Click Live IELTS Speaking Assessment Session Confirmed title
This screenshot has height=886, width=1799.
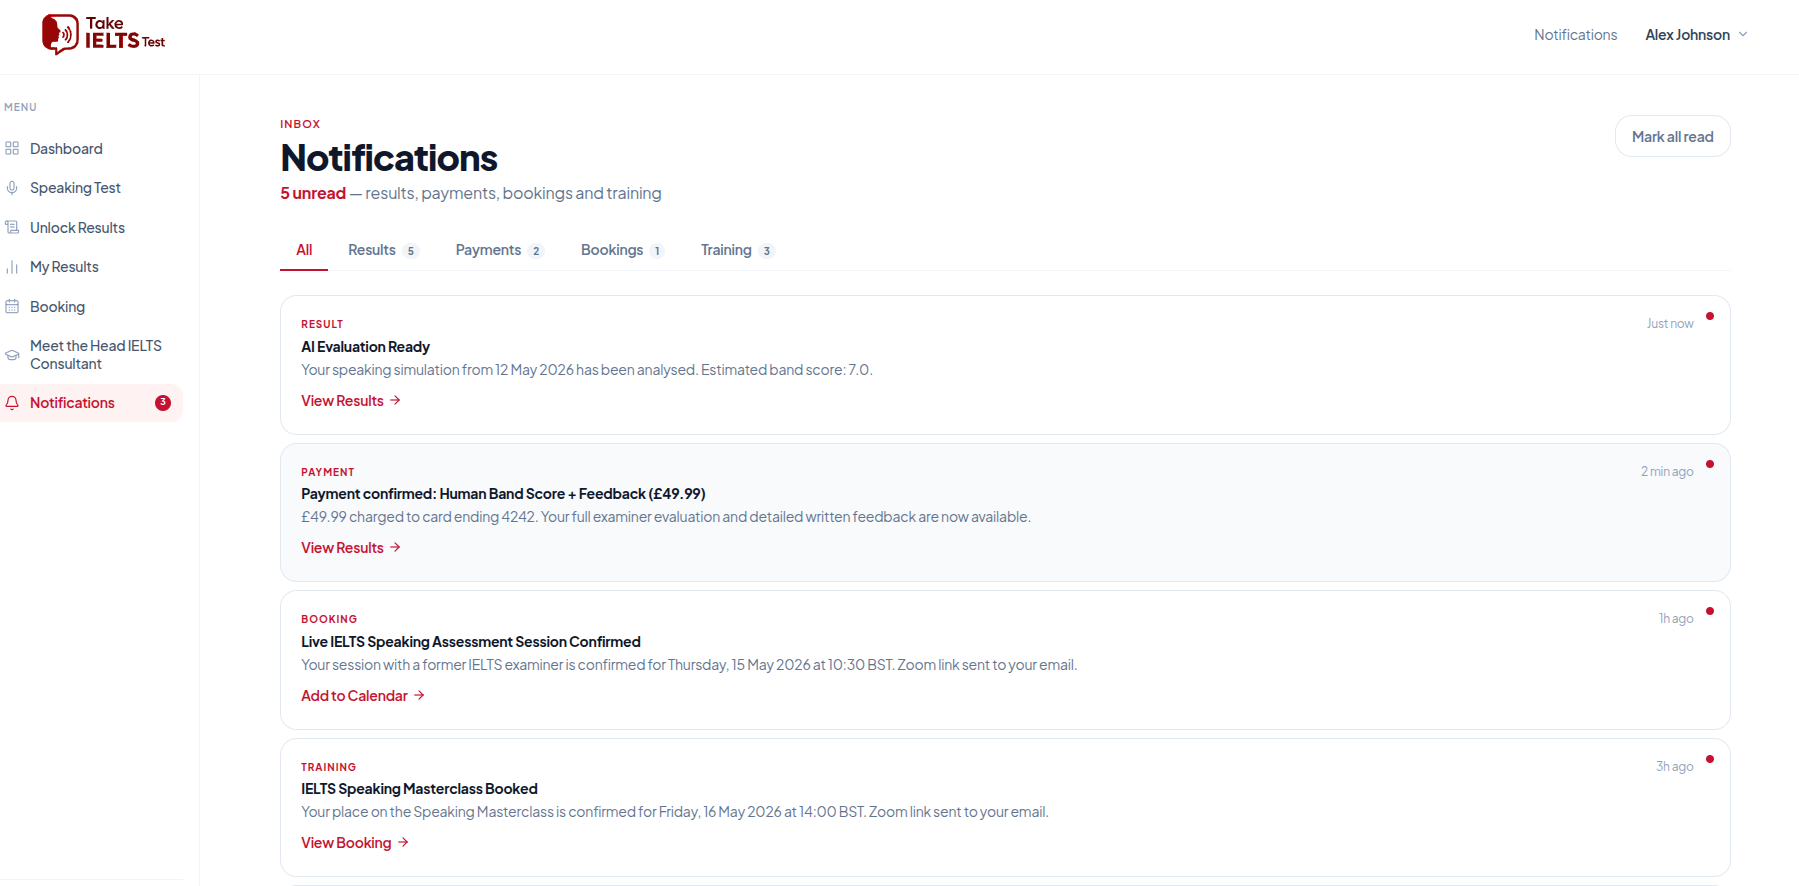pos(471,642)
